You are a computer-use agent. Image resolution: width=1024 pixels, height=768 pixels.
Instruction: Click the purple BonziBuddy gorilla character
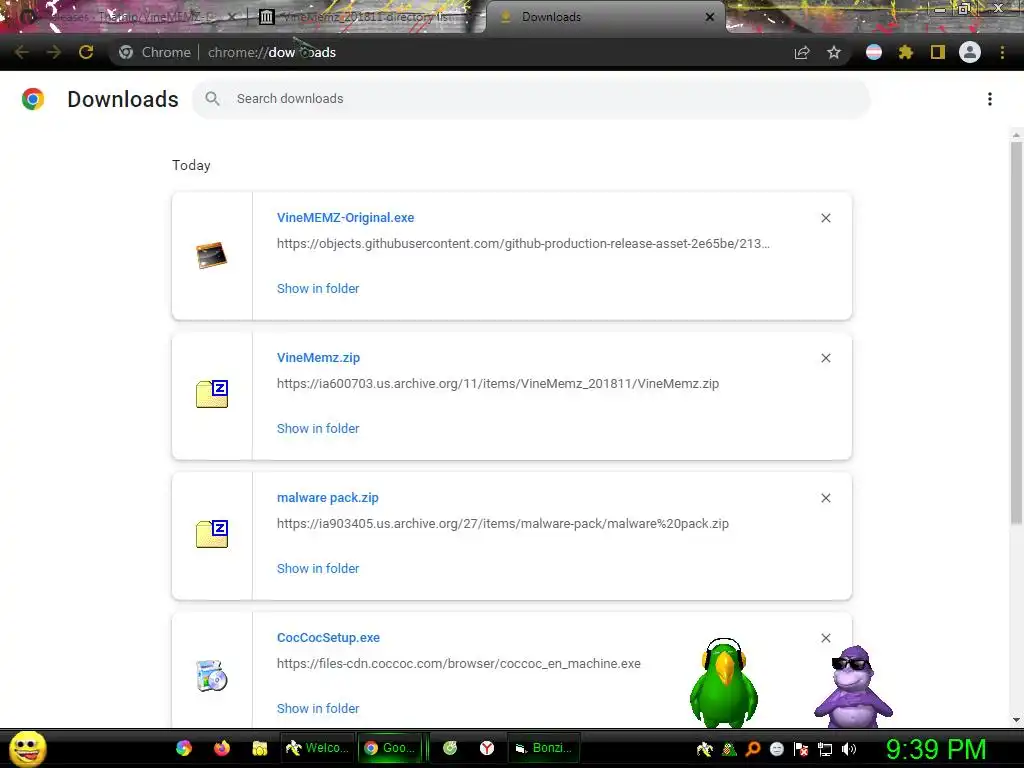[853, 686]
